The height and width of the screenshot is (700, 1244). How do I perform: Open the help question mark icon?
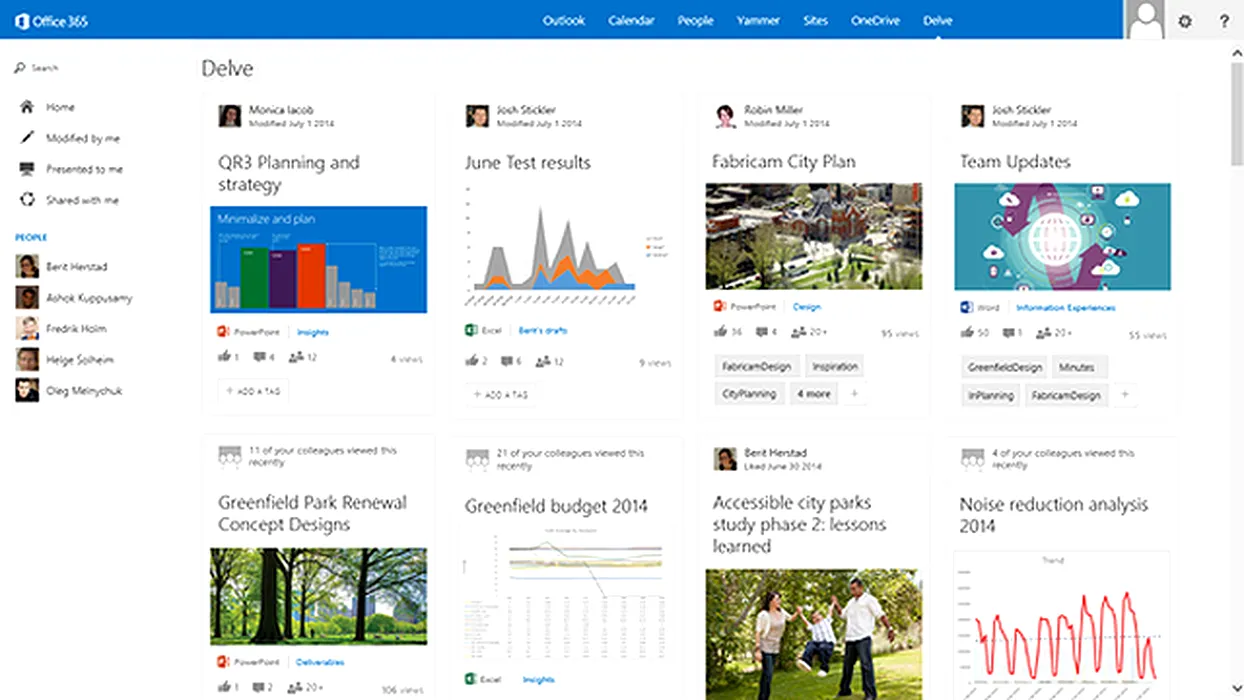click(x=1223, y=20)
